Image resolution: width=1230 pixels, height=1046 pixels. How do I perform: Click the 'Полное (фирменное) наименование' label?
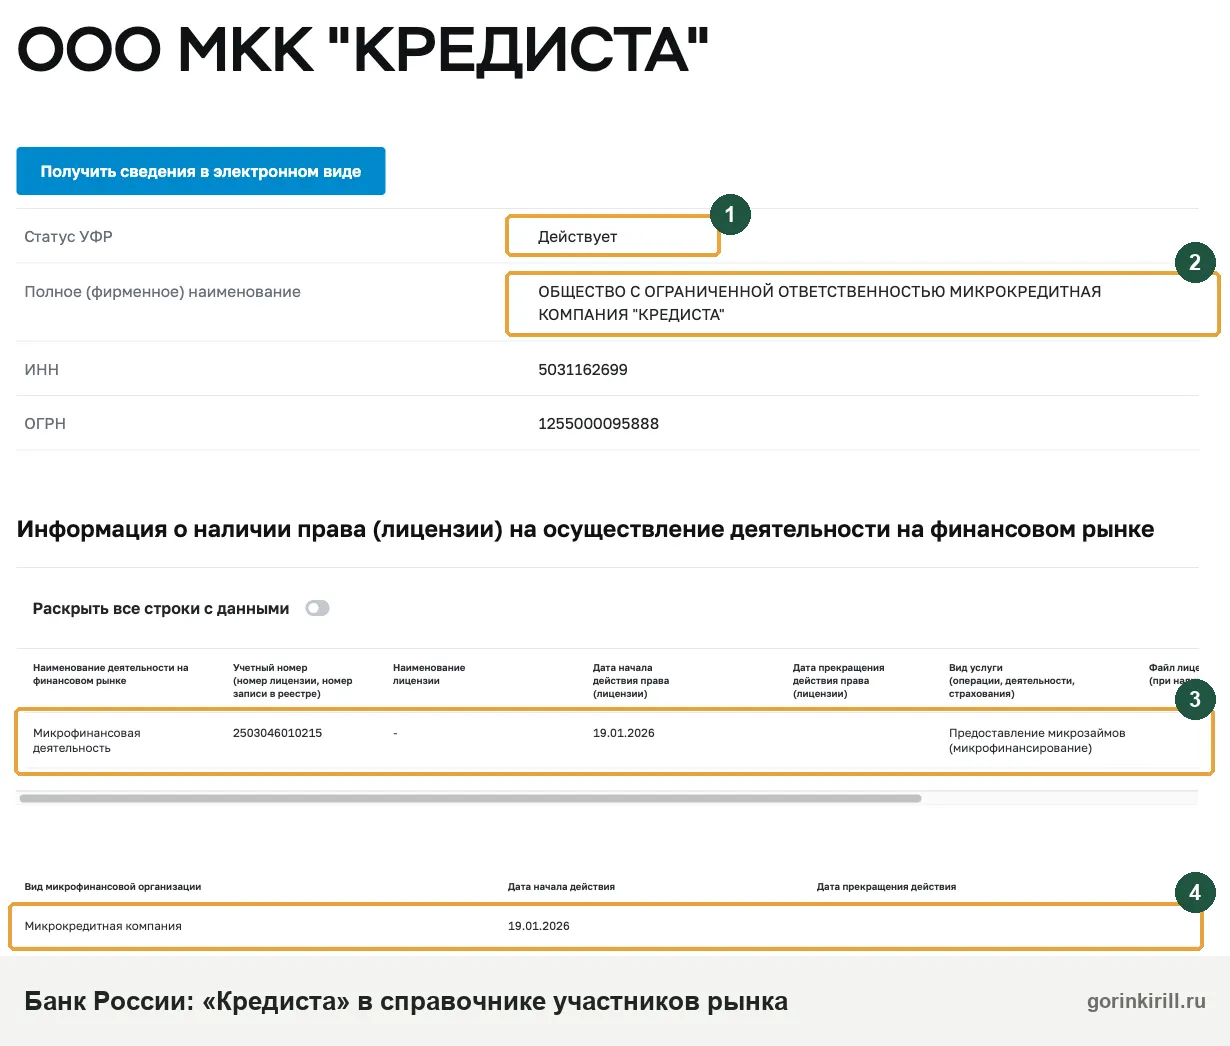click(162, 292)
